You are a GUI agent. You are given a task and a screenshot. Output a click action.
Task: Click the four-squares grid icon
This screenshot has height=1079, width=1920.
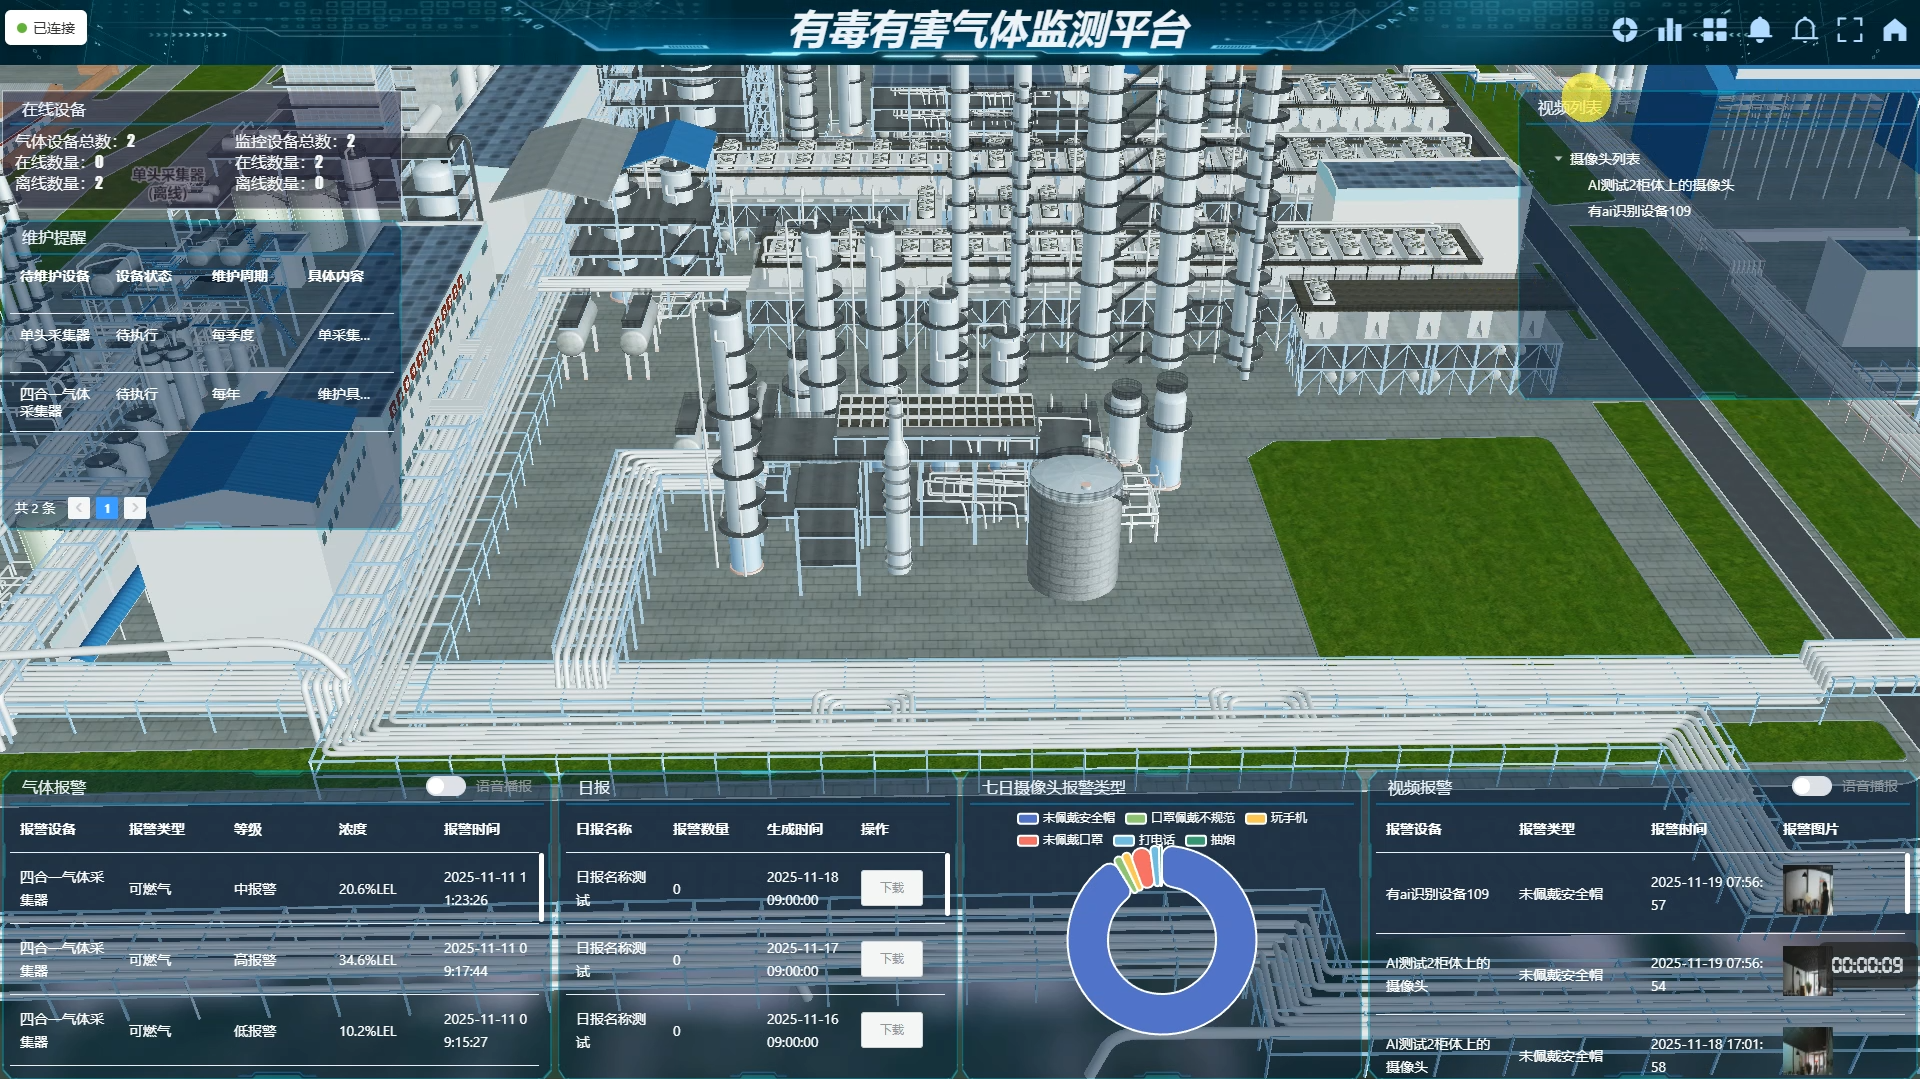pyautogui.click(x=1715, y=30)
